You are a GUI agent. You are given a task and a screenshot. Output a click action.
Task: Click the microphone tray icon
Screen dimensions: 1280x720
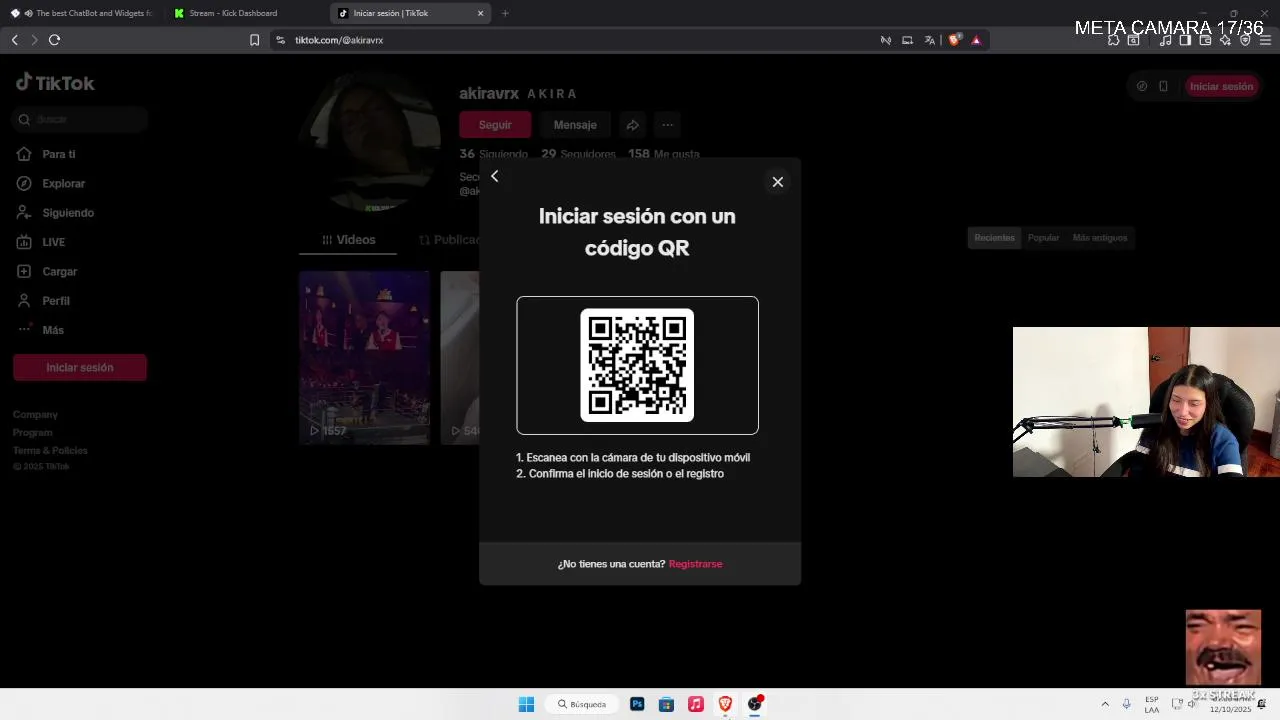1126,704
